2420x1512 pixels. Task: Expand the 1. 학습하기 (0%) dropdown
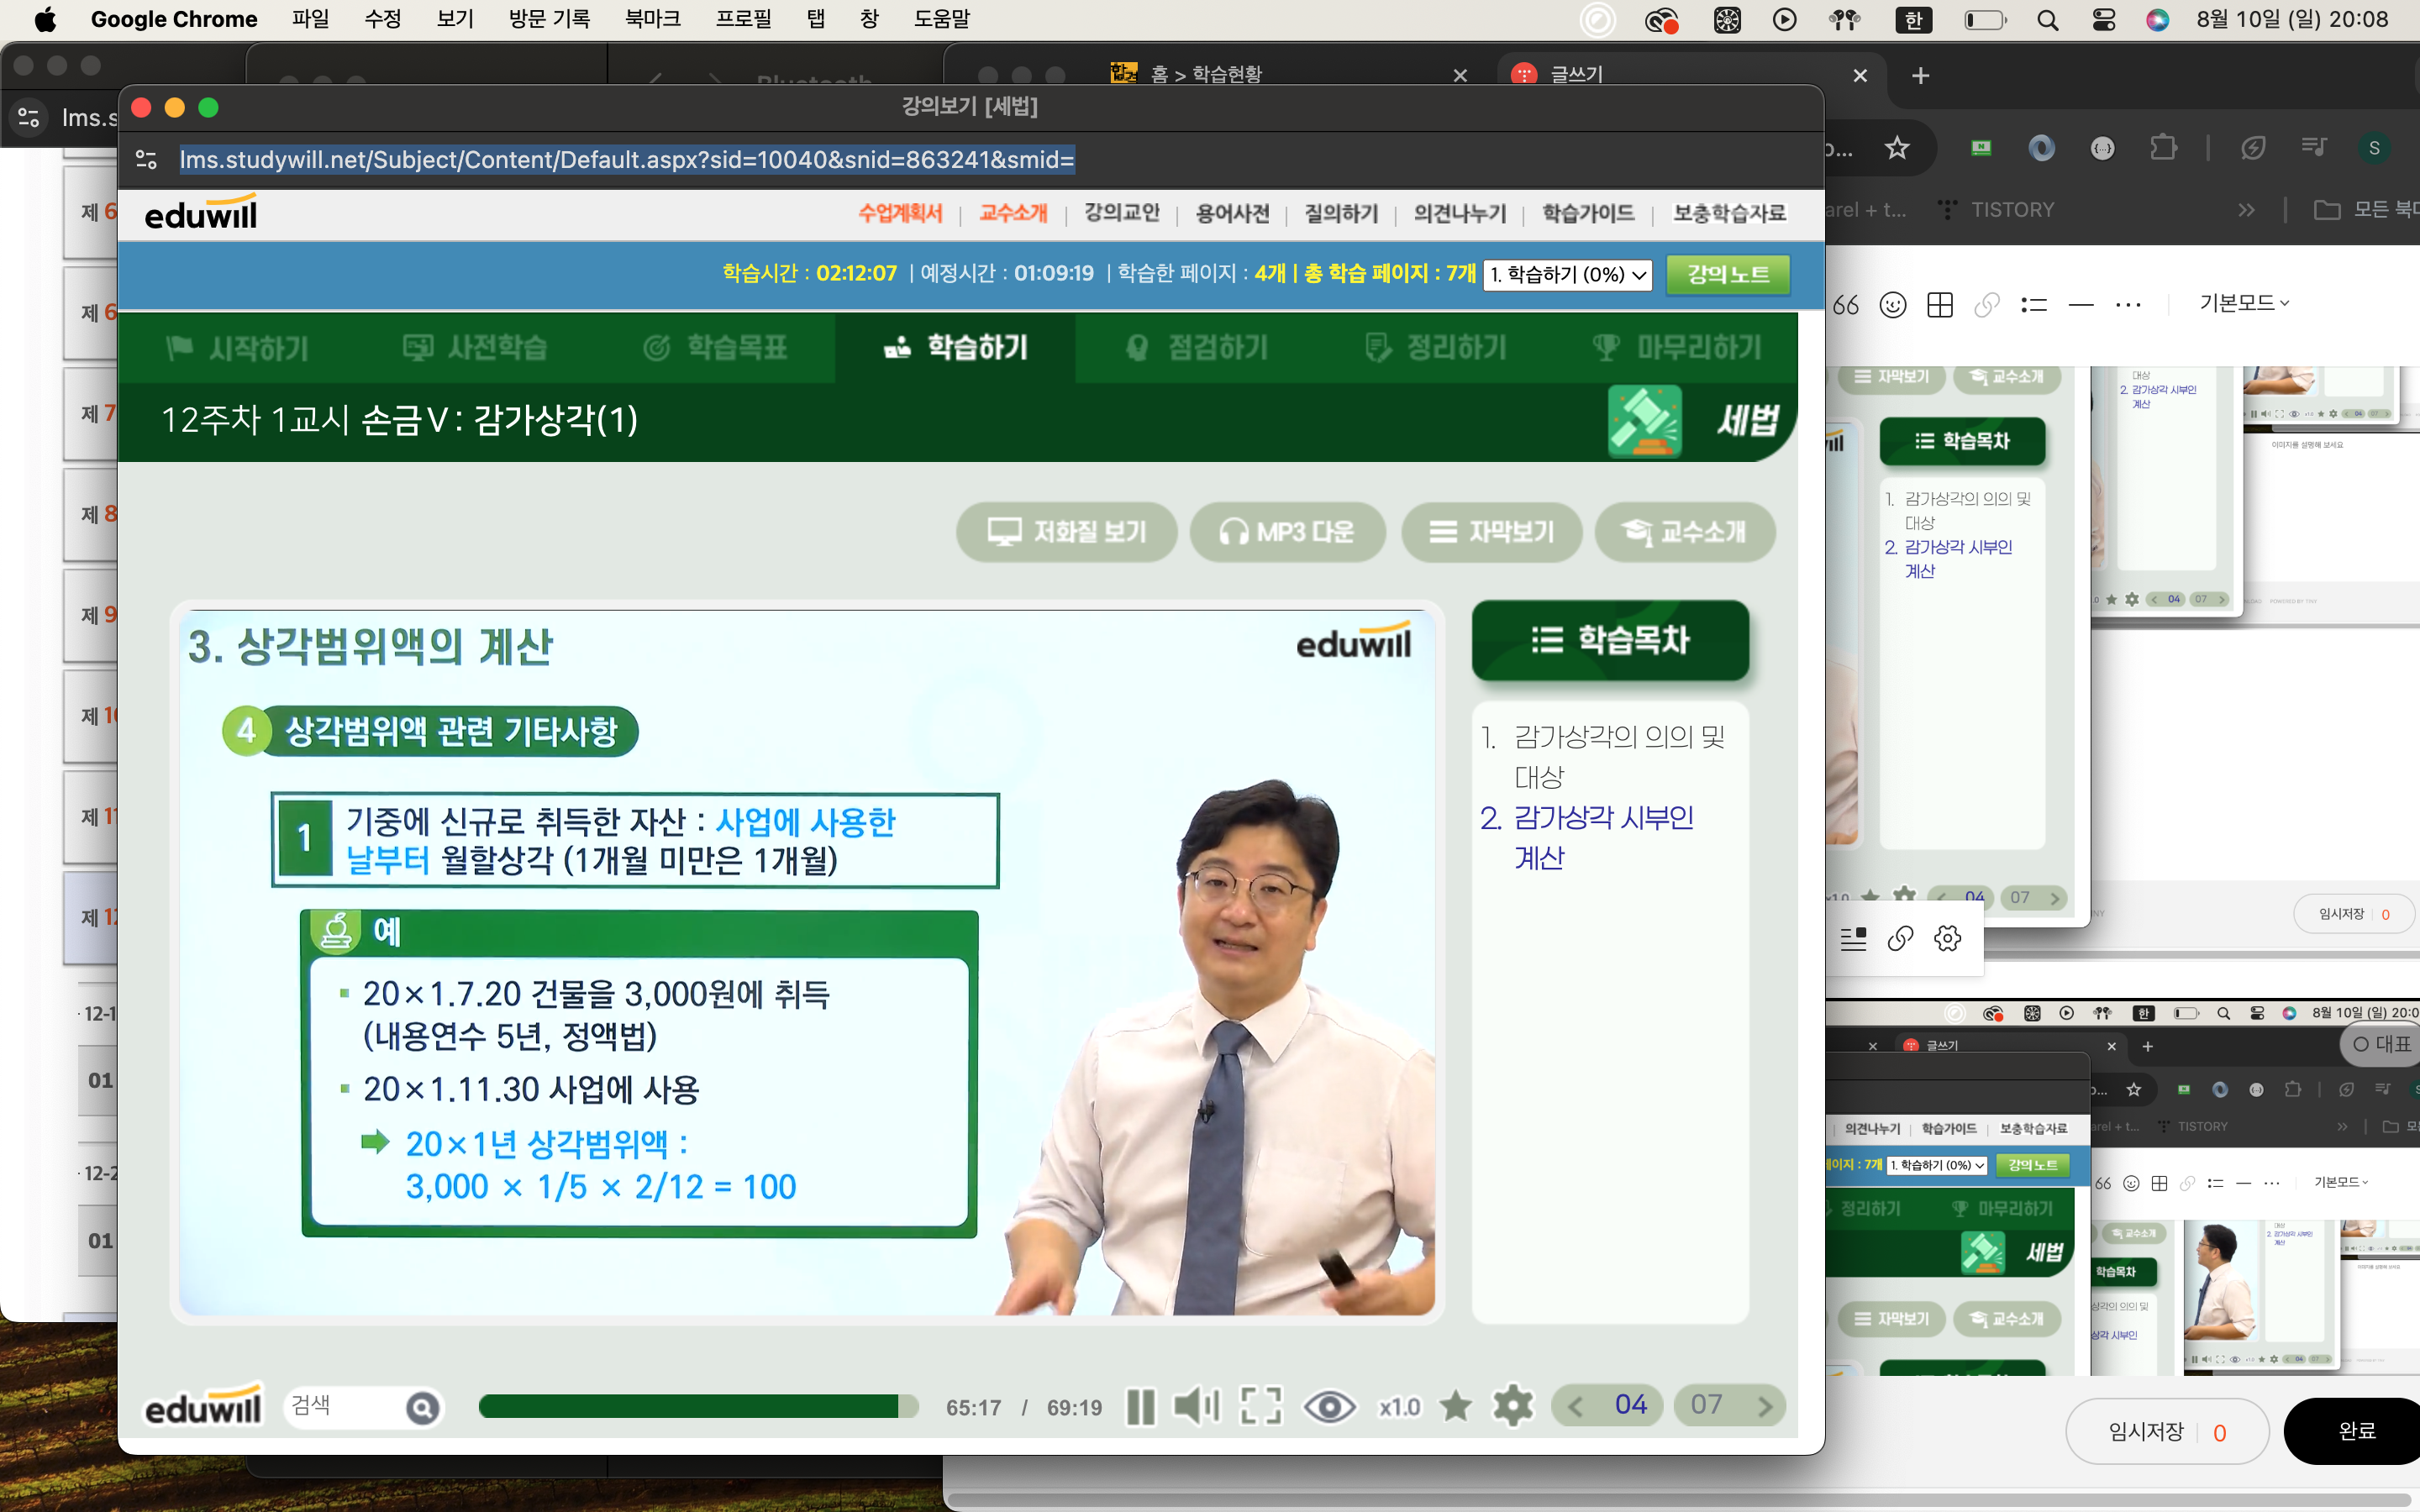pos(1567,274)
